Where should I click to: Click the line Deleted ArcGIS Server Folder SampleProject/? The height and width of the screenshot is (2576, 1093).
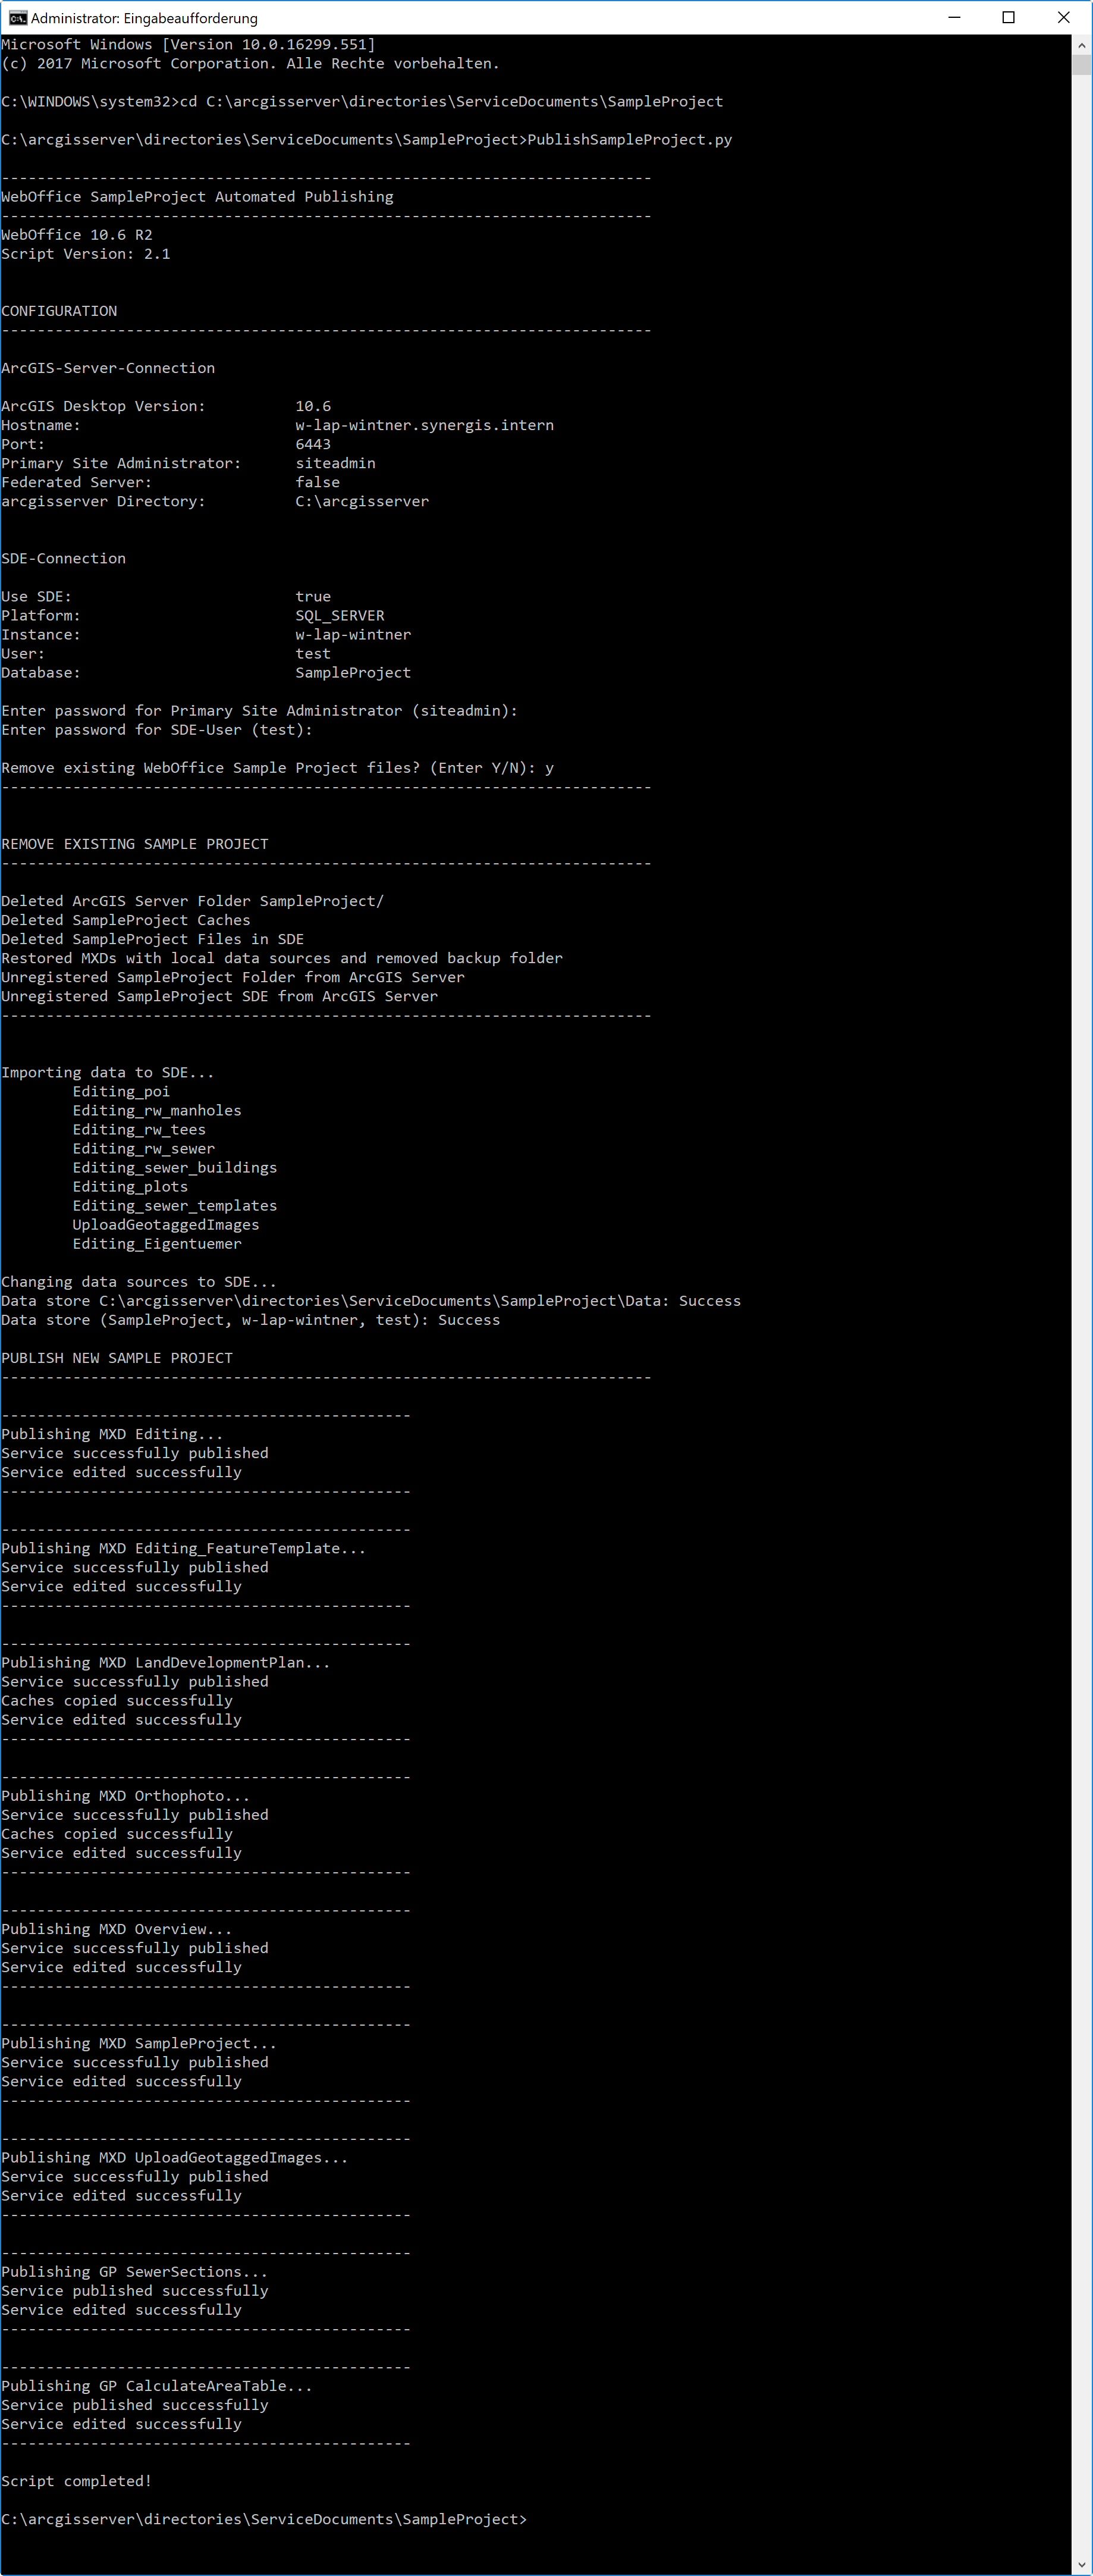pyautogui.click(x=192, y=900)
